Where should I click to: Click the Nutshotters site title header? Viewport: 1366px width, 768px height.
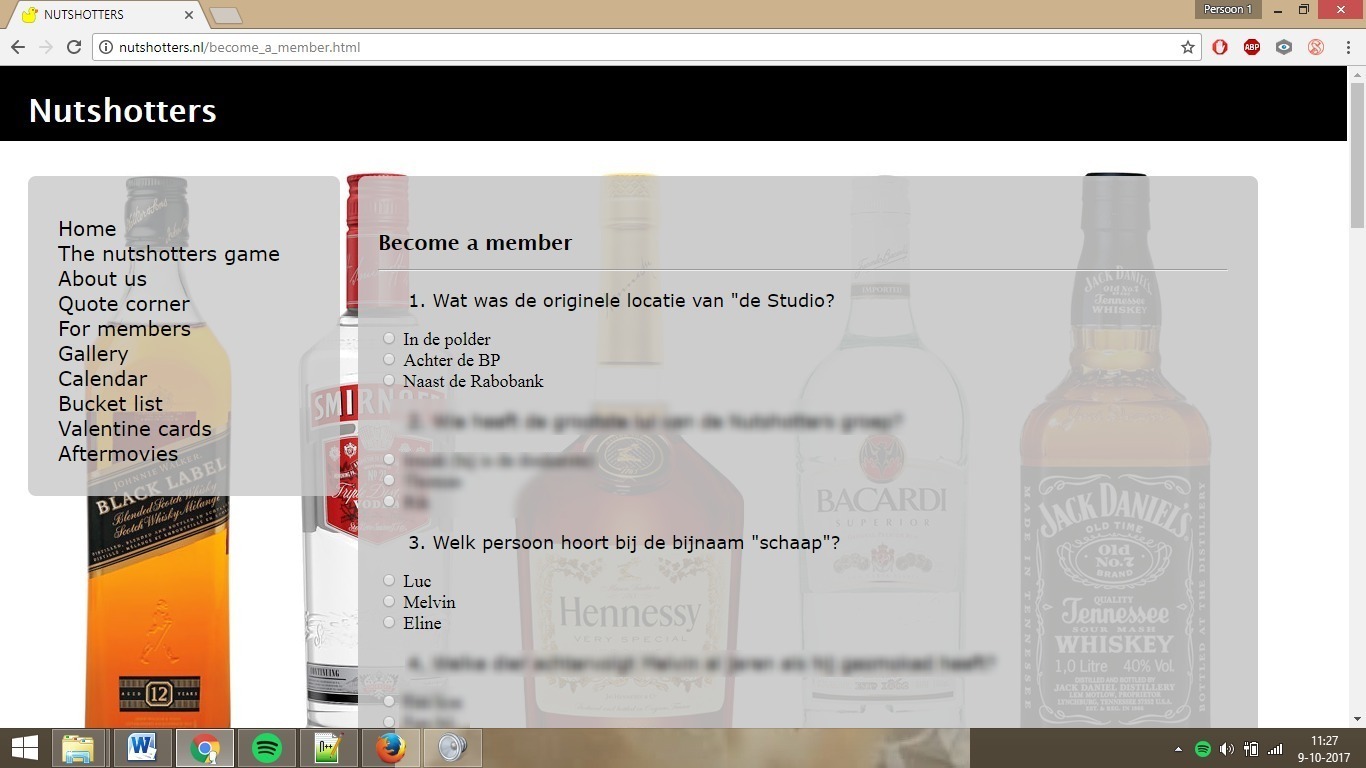[122, 110]
